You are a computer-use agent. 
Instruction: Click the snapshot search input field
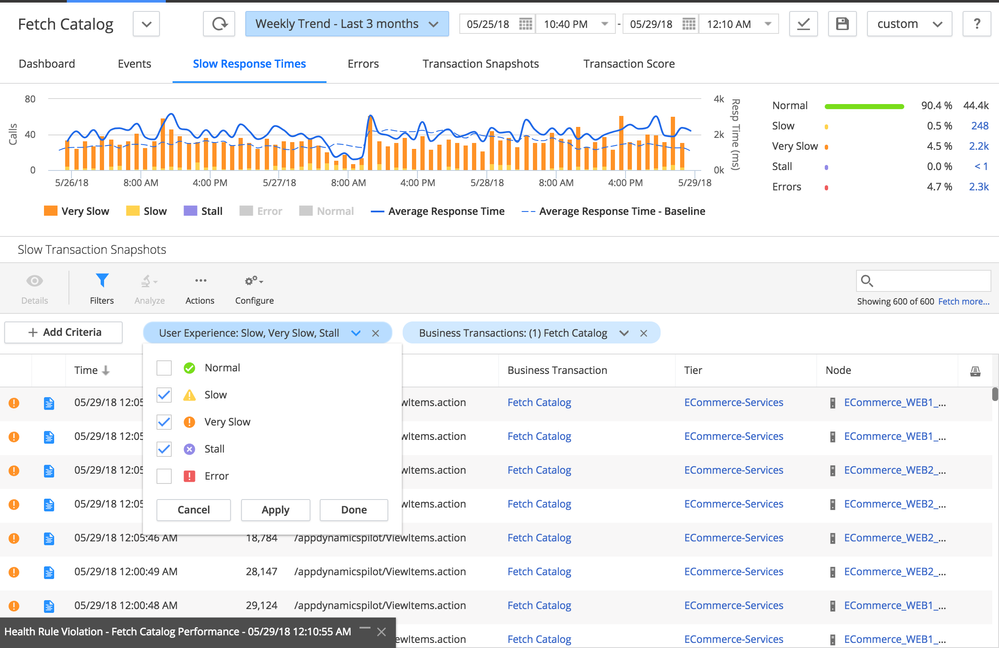point(923,281)
